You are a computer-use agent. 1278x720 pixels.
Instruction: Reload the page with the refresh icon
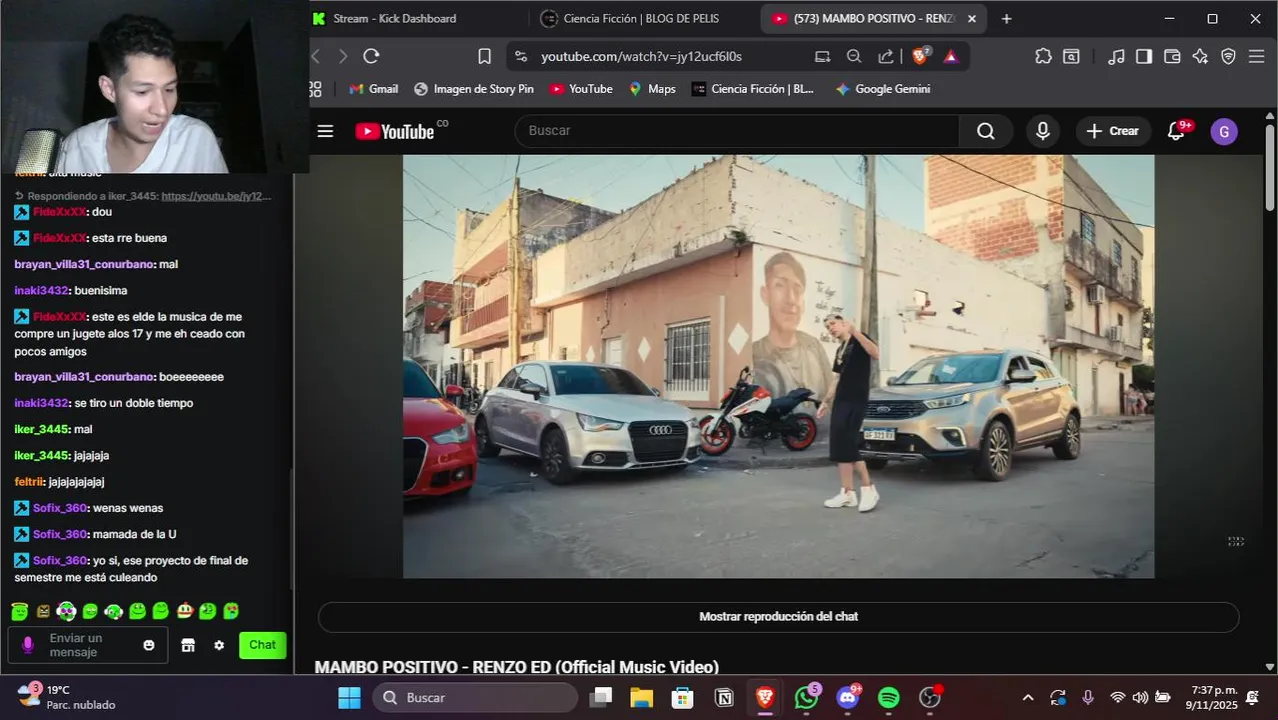point(371,56)
